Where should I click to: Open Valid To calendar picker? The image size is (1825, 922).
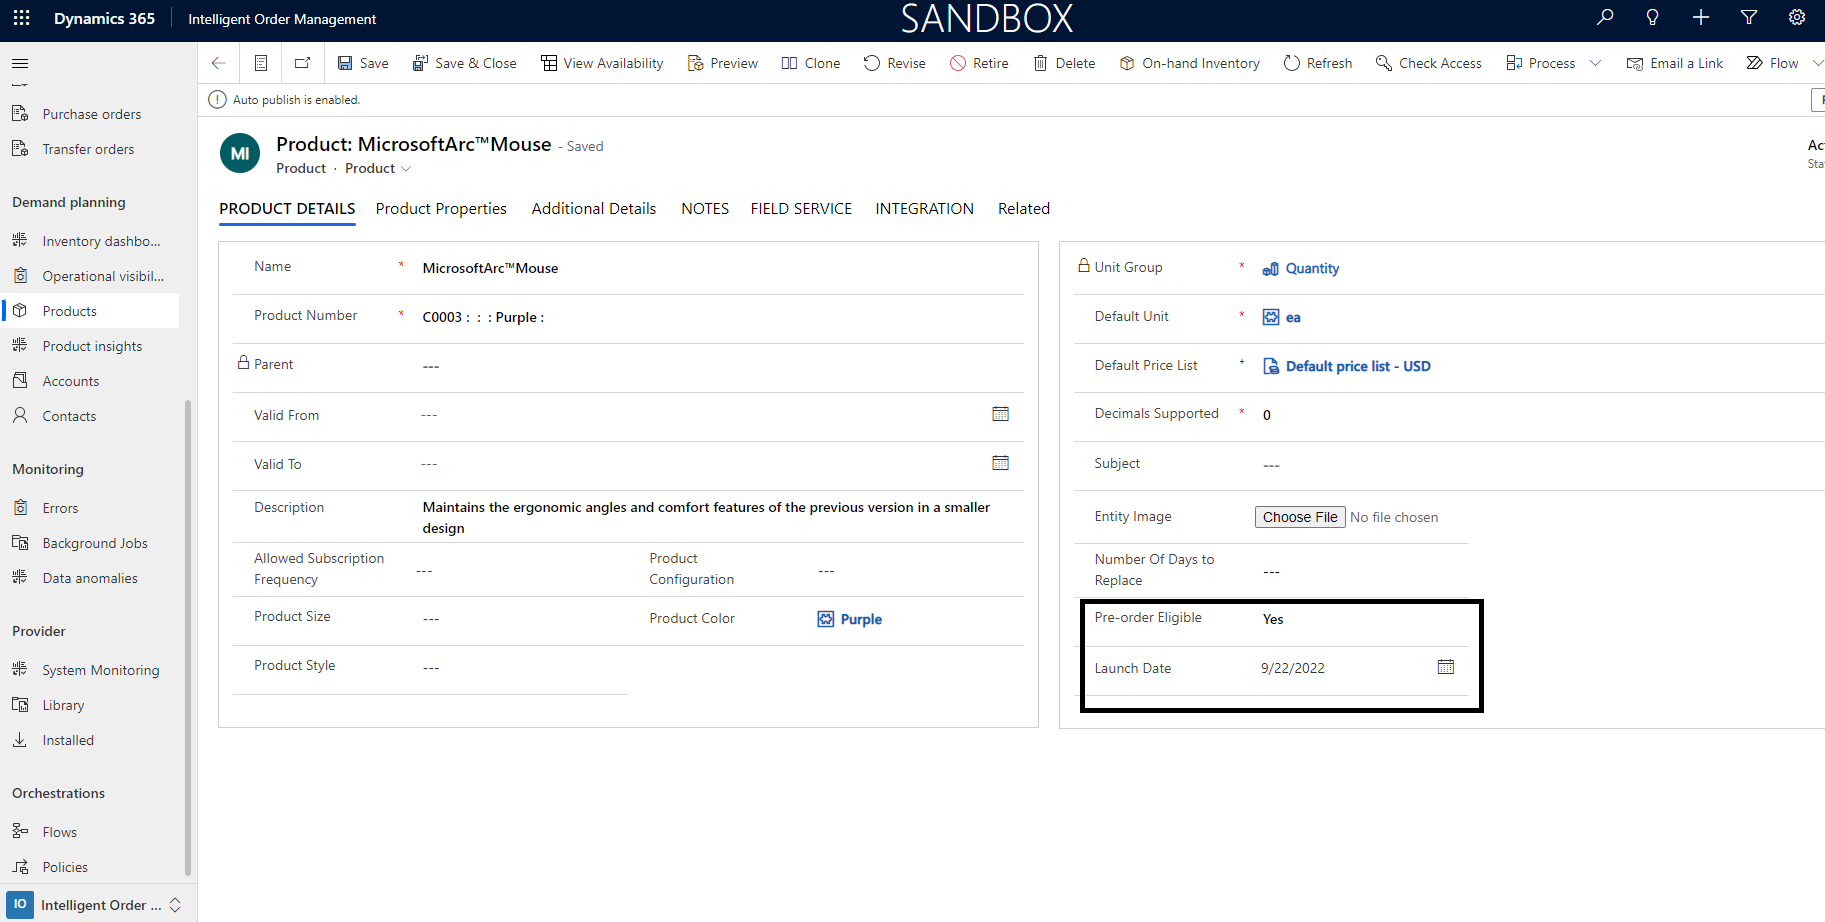(x=1000, y=463)
